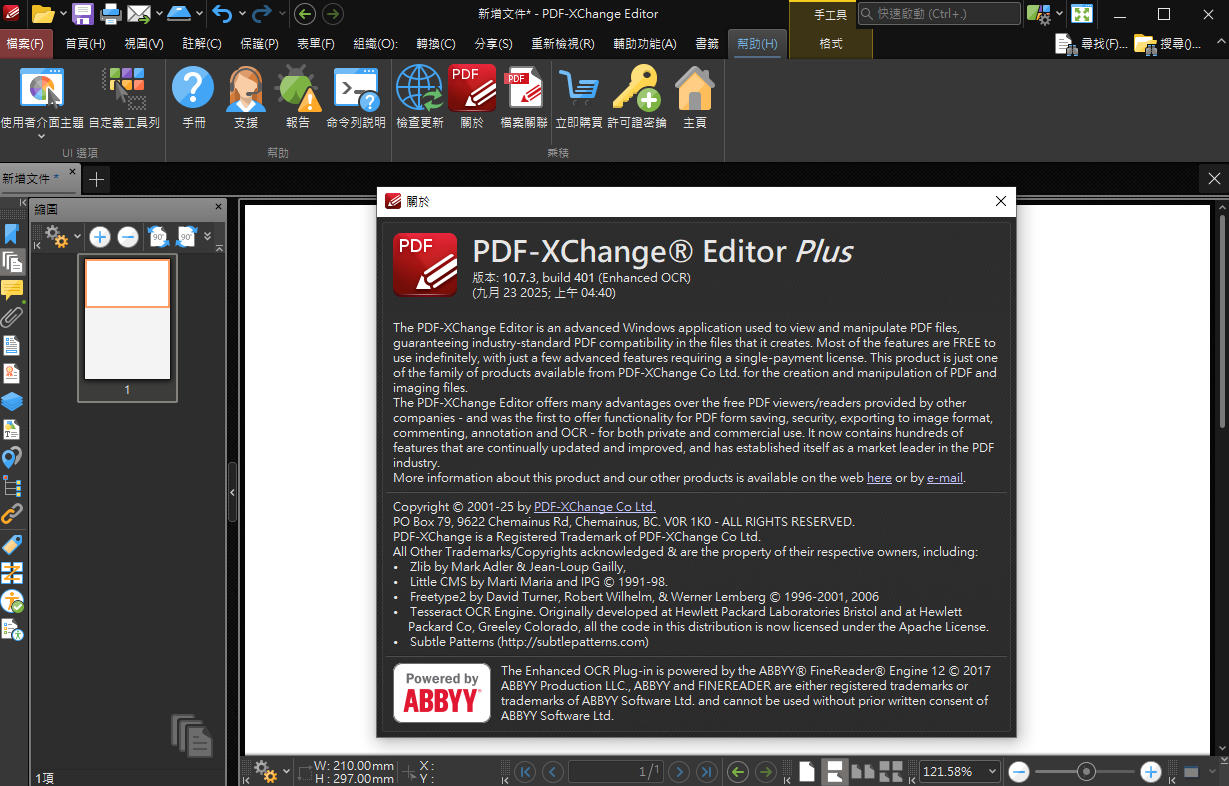Expand thumbnails panel gear options dropdown
1229x786 pixels.
77,238
